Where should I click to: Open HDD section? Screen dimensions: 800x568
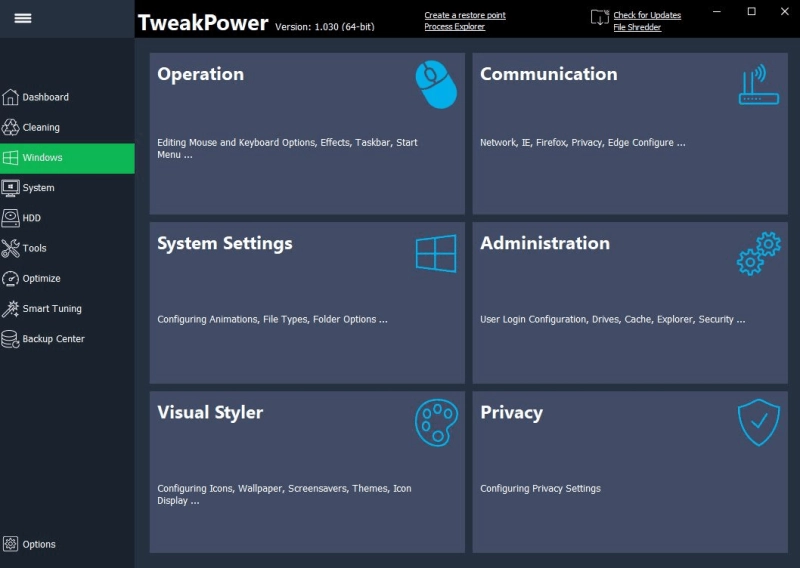point(67,218)
